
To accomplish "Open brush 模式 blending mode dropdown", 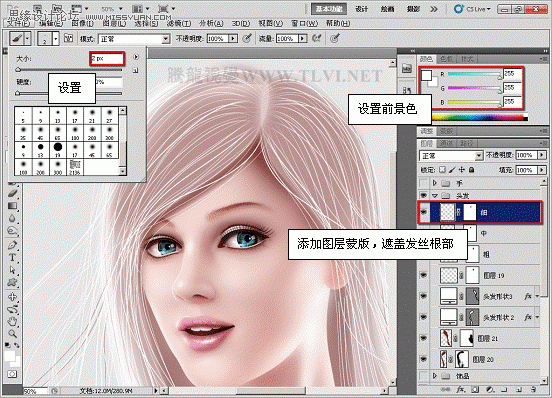I will click(134, 39).
